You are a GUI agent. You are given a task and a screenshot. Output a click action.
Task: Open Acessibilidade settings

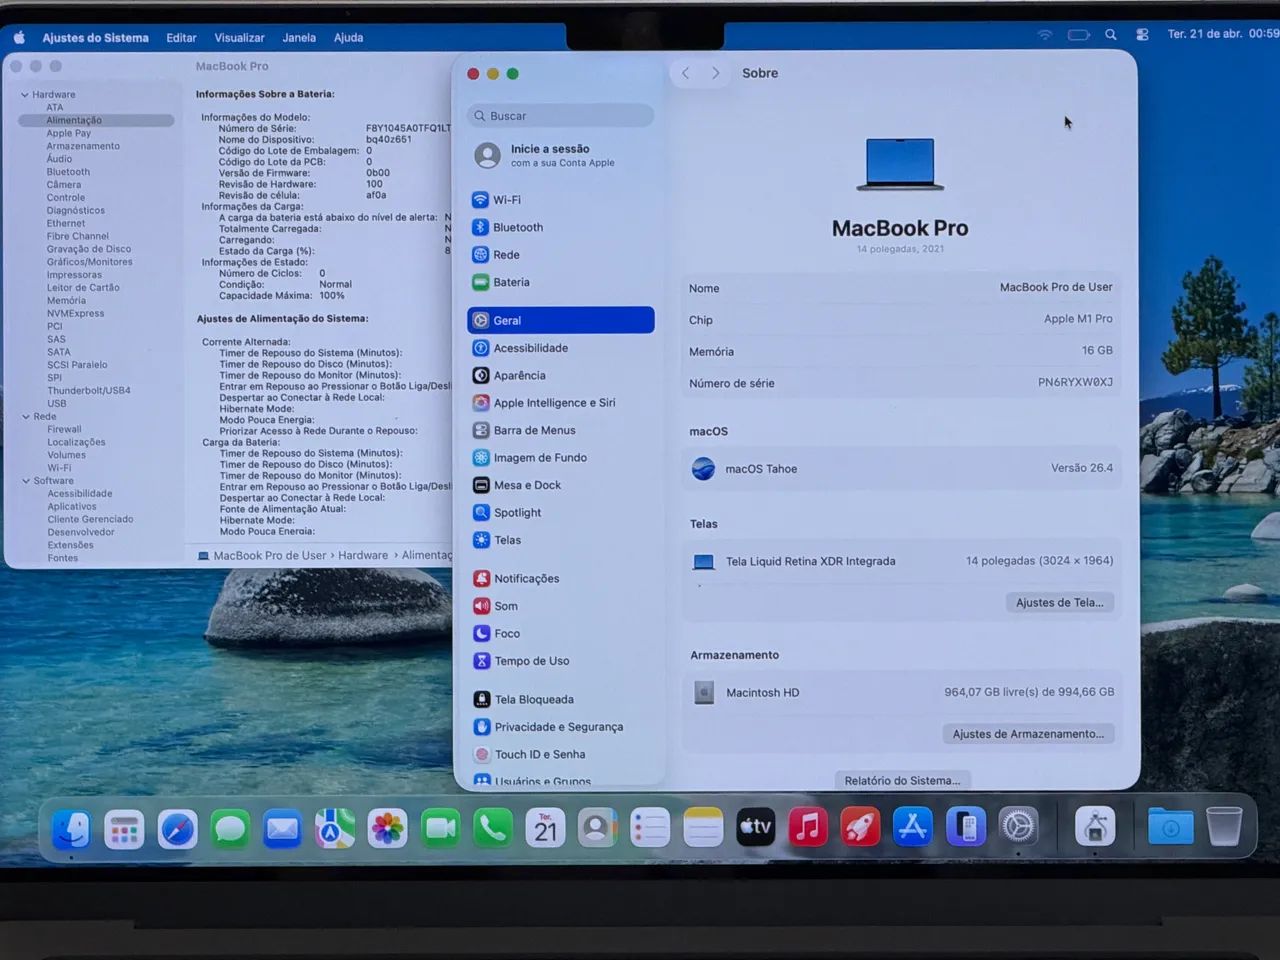coord(560,348)
